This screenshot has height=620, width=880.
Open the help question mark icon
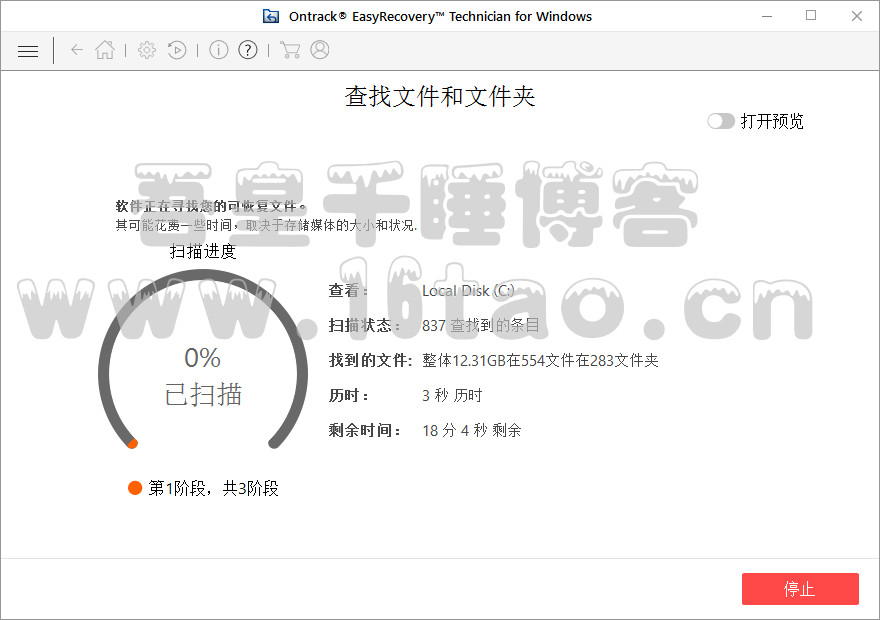tap(248, 50)
